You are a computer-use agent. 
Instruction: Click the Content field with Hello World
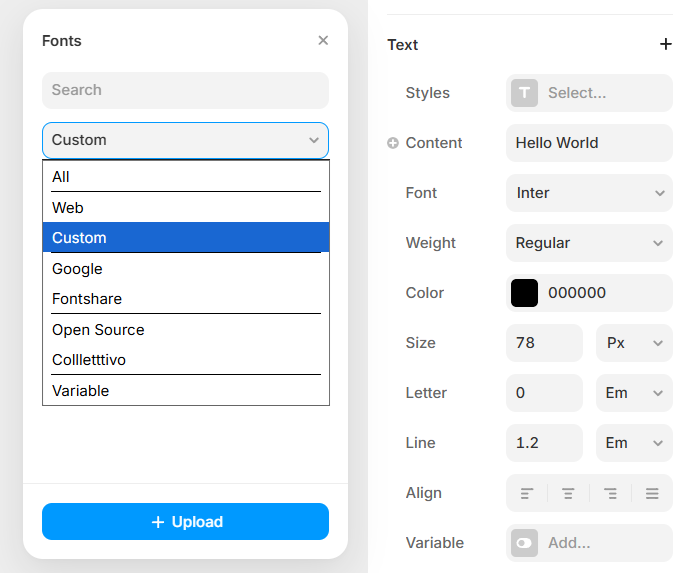click(x=588, y=143)
